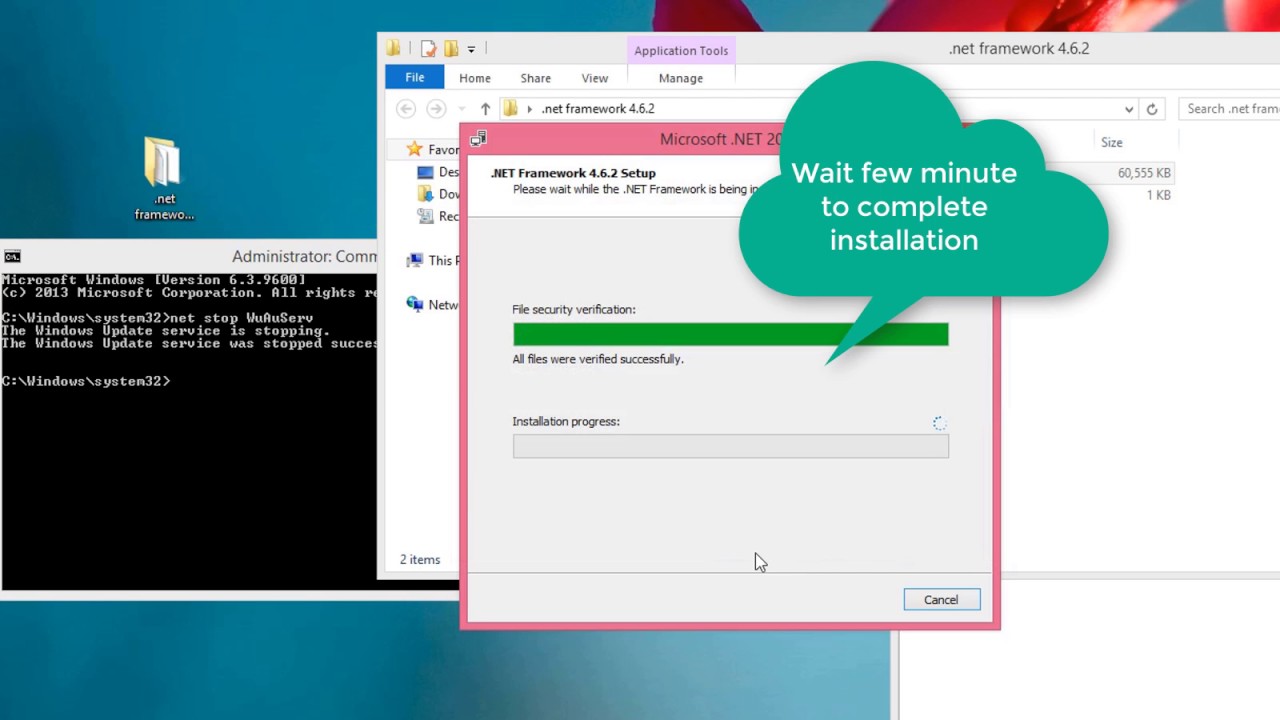Viewport: 1280px width, 720px height.
Task: Click Cancel in the .NET Framework setup
Action: coord(941,600)
